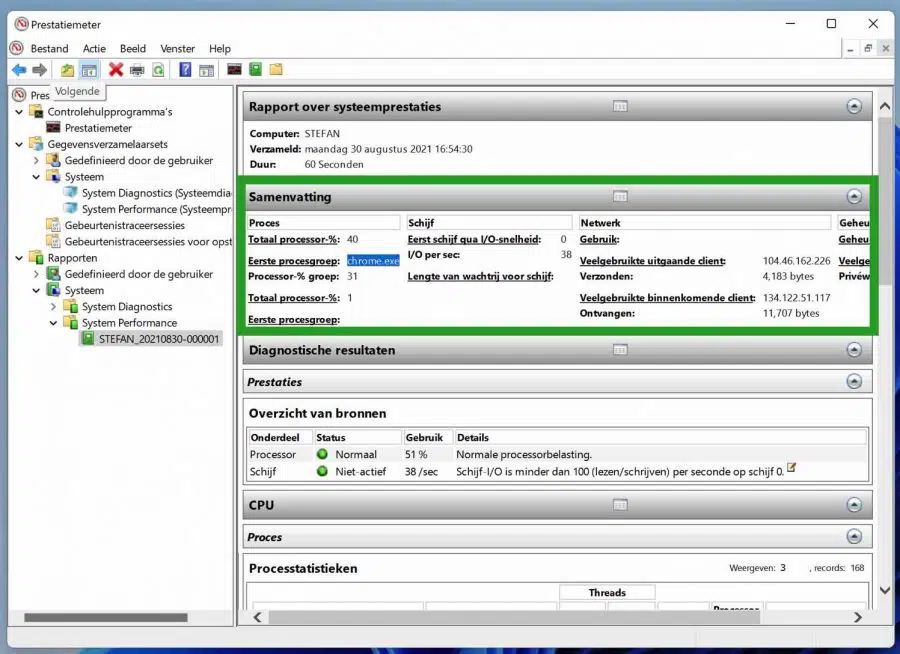This screenshot has height=654, width=900.
Task: Click the green report view toolbar icon
Action: 255,69
